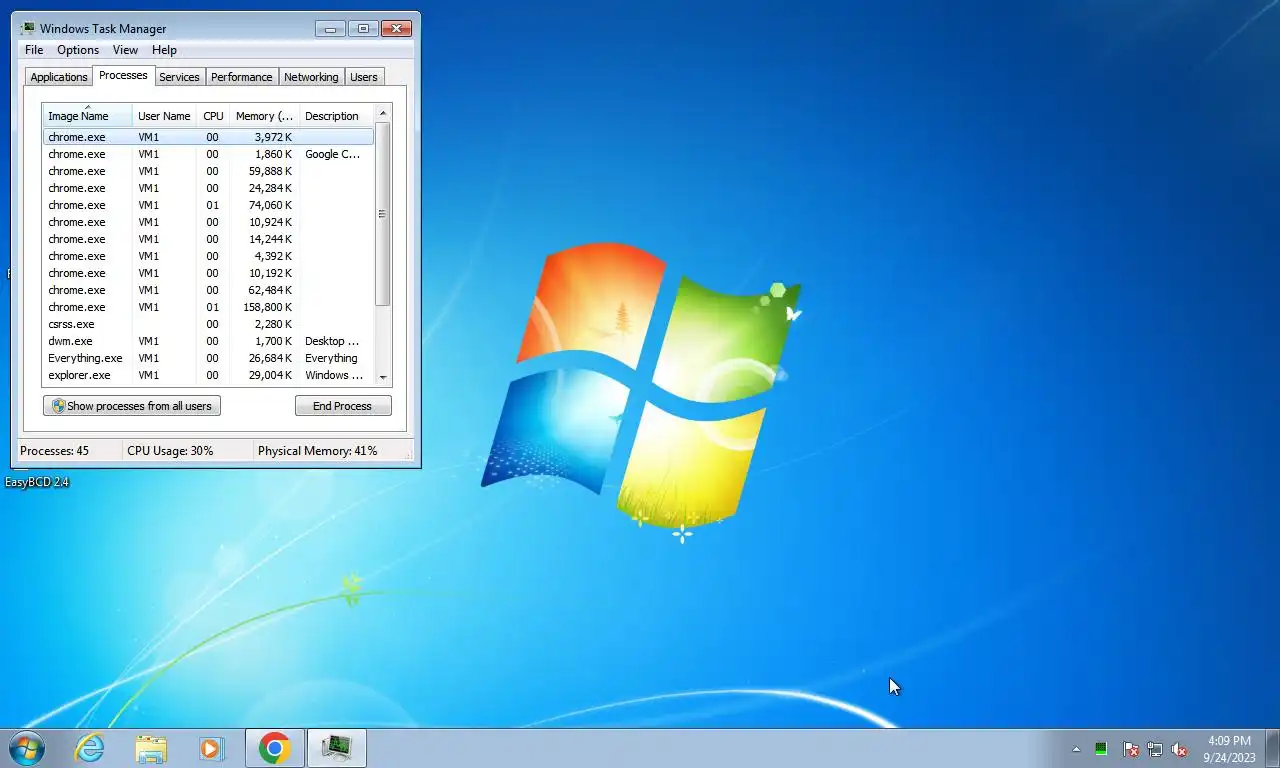Select the dwm.exe process
The height and width of the screenshot is (768, 1280).
(208, 341)
